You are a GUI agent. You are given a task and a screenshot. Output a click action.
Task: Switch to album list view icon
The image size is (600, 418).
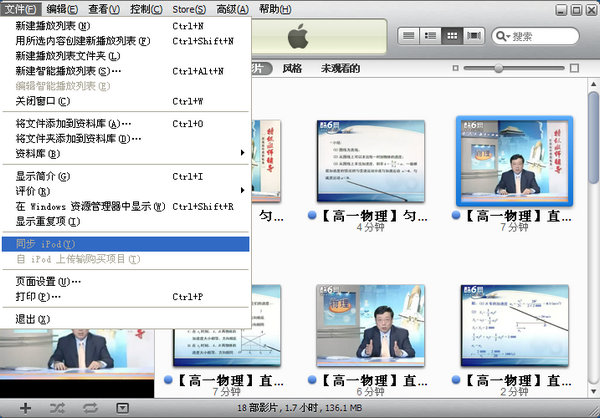pos(430,36)
